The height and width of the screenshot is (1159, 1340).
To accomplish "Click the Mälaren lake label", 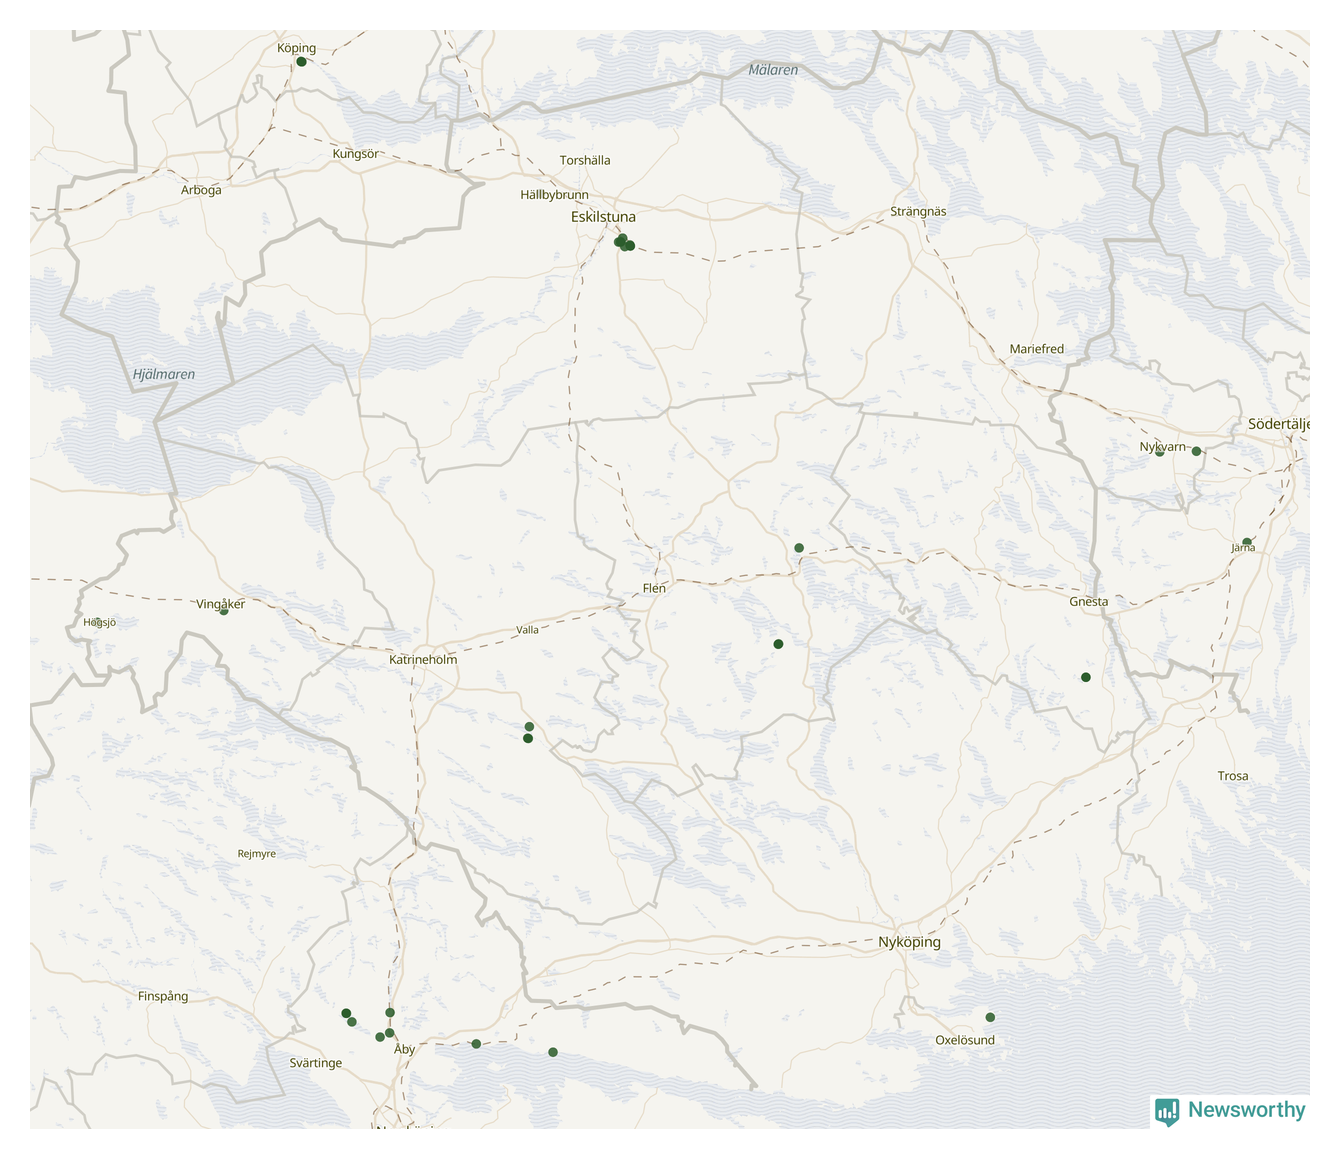I will click(774, 70).
